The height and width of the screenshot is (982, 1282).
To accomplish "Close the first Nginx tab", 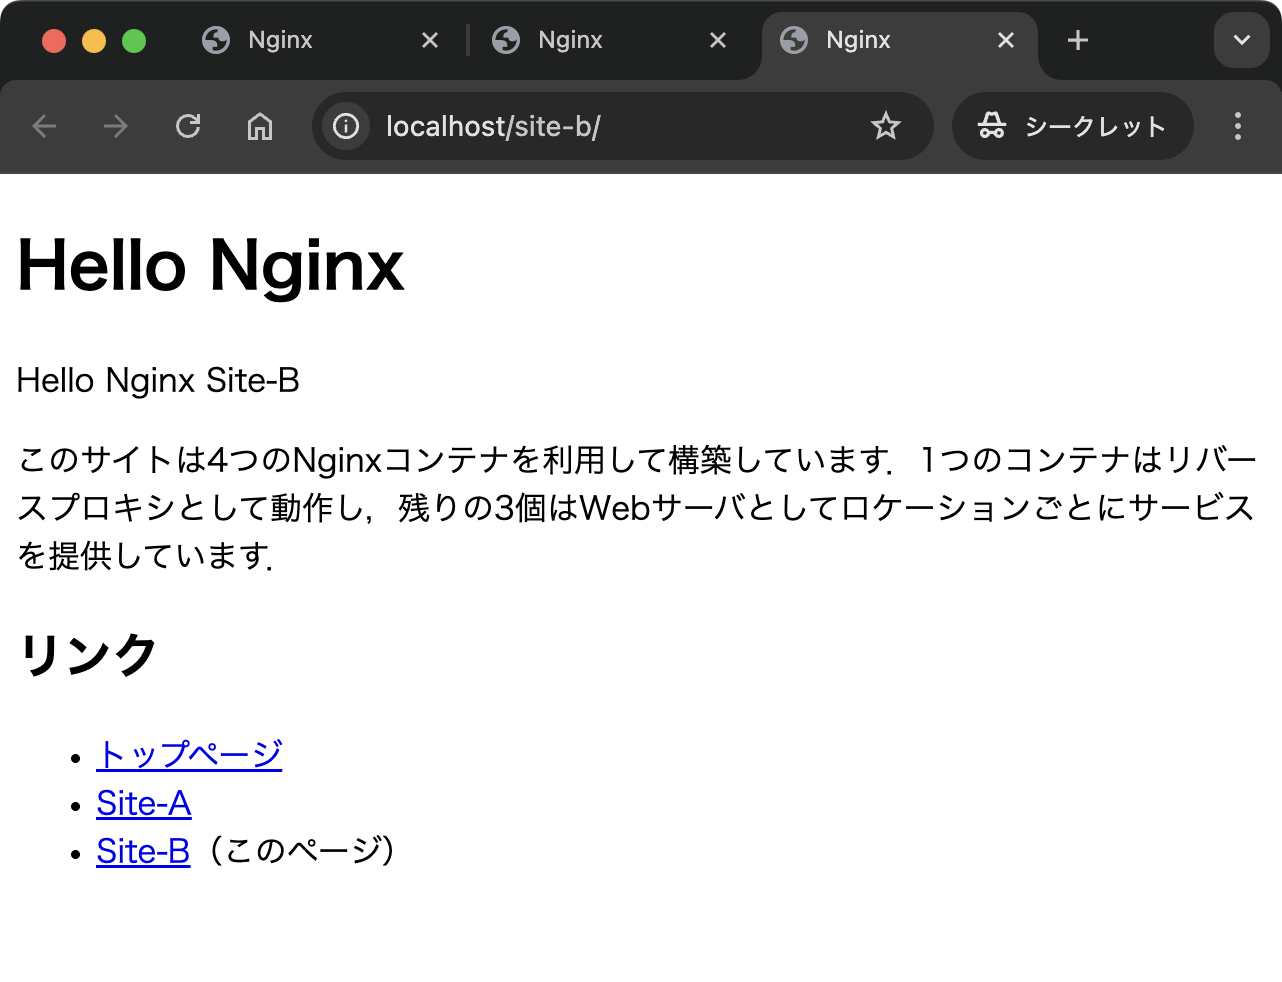I will click(x=430, y=40).
